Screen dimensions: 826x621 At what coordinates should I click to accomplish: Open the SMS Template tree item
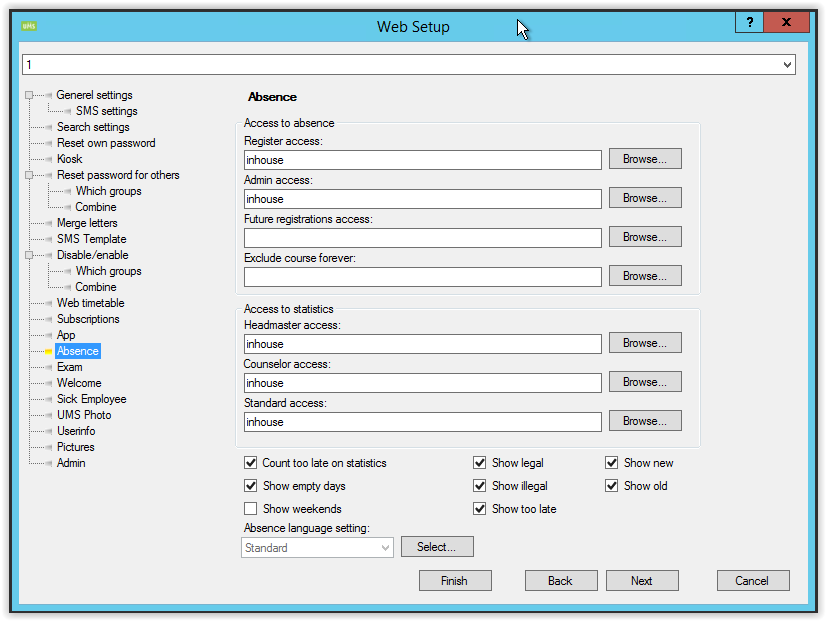(91, 239)
